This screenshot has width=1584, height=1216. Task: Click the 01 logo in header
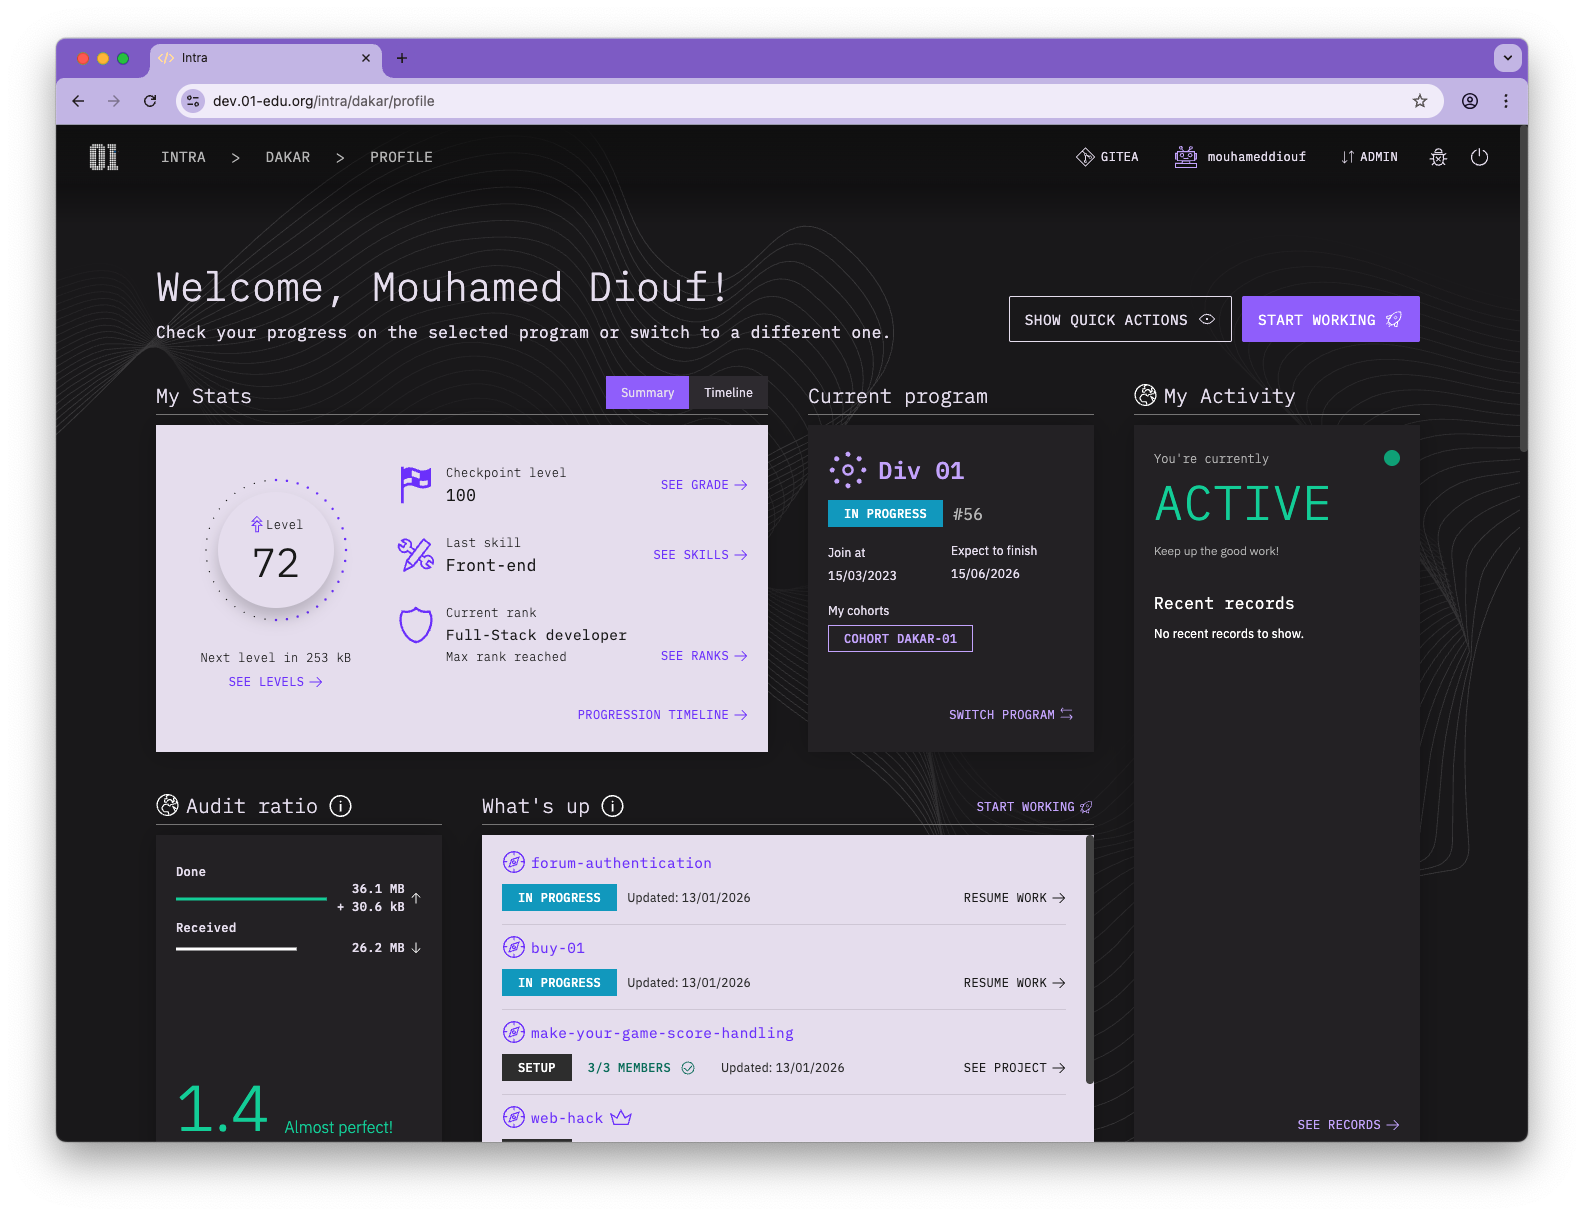click(x=103, y=157)
